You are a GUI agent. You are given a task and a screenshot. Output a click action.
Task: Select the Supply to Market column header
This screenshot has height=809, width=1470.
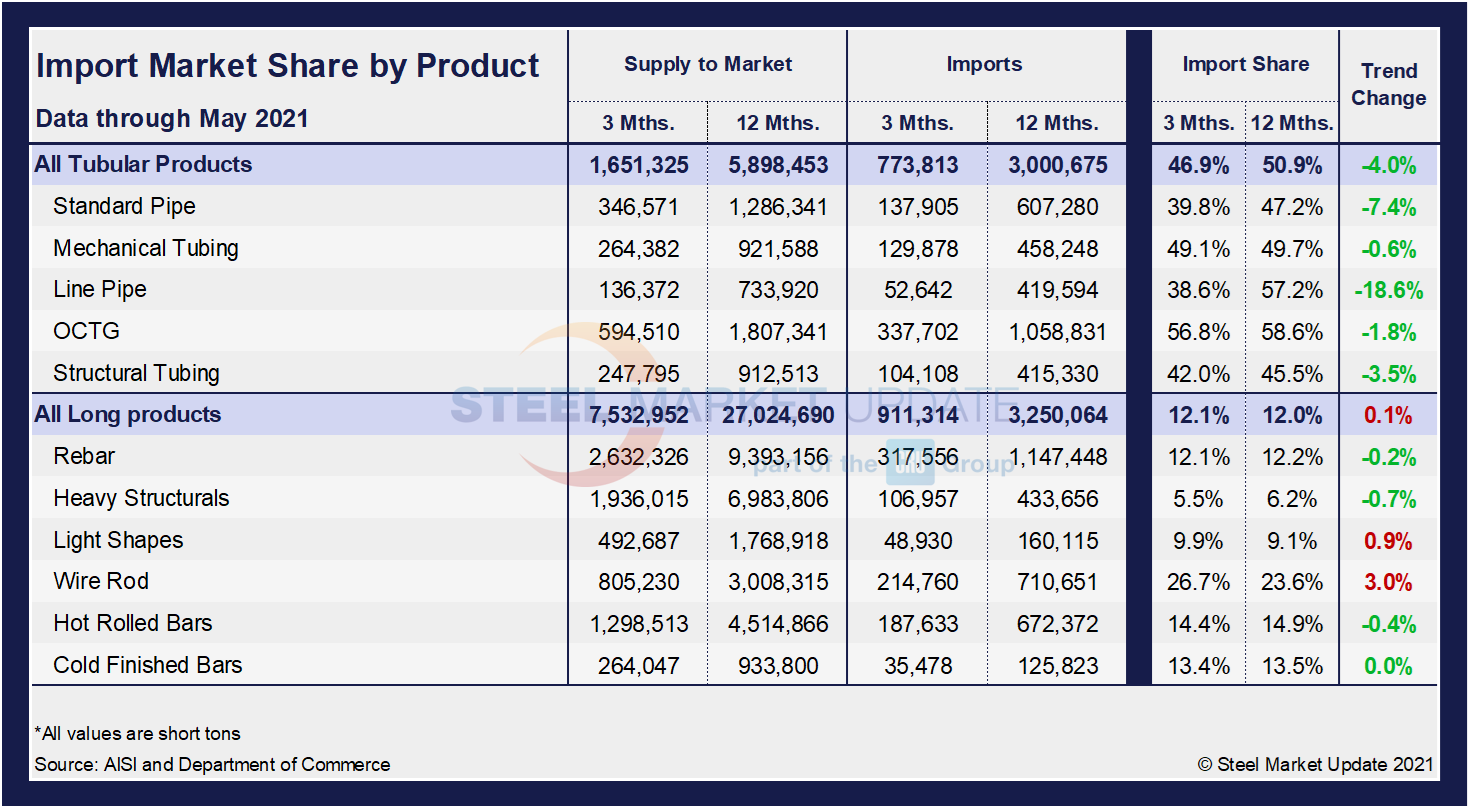point(707,63)
